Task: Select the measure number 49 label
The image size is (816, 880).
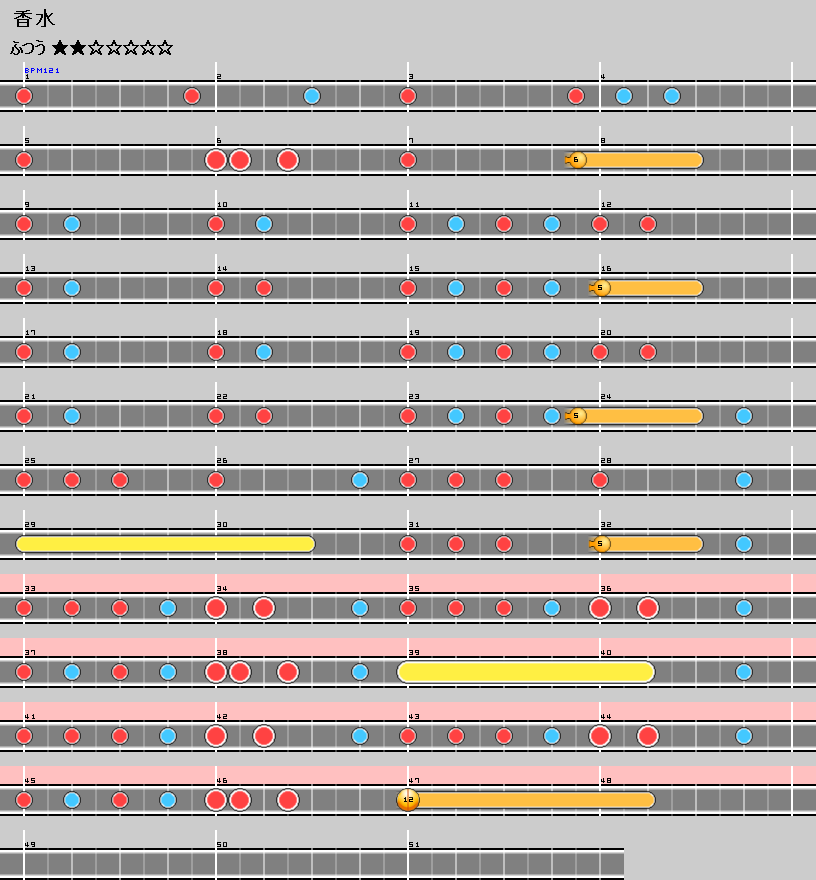Action: click(30, 845)
